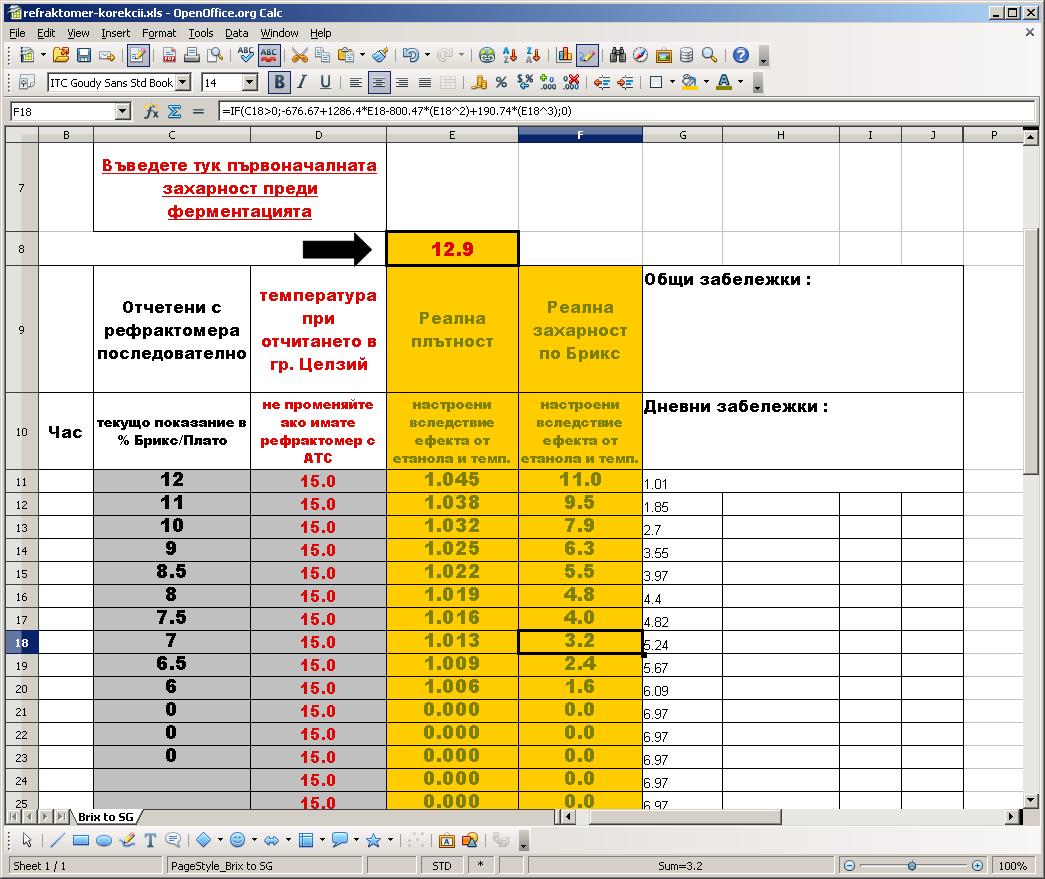This screenshot has height=879, width=1045.
Task: Expand the Borders dropdown arrow
Action: (x=672, y=82)
